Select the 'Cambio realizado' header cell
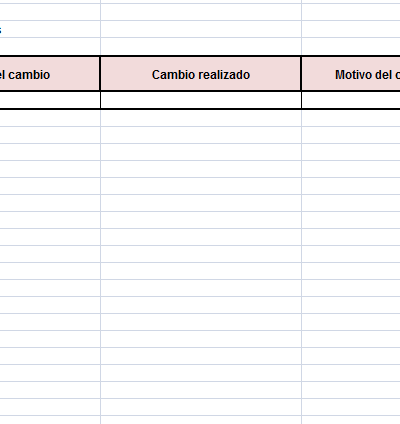The image size is (400, 424). pos(201,73)
